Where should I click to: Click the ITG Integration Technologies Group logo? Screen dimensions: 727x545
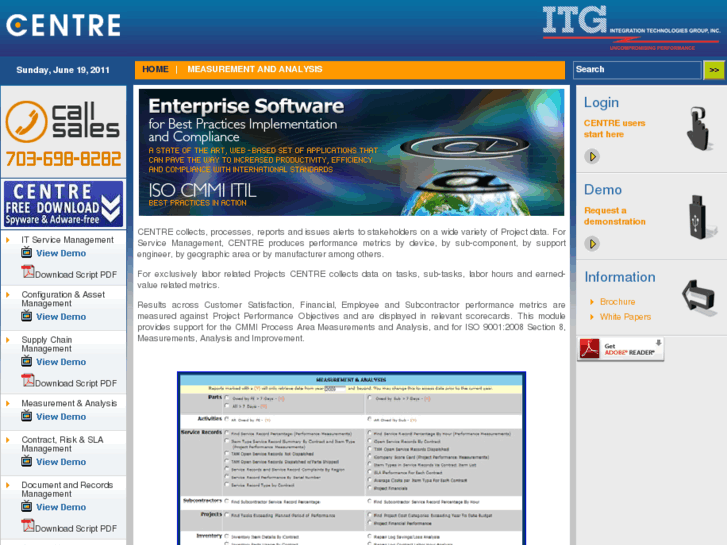pyautogui.click(x=631, y=27)
